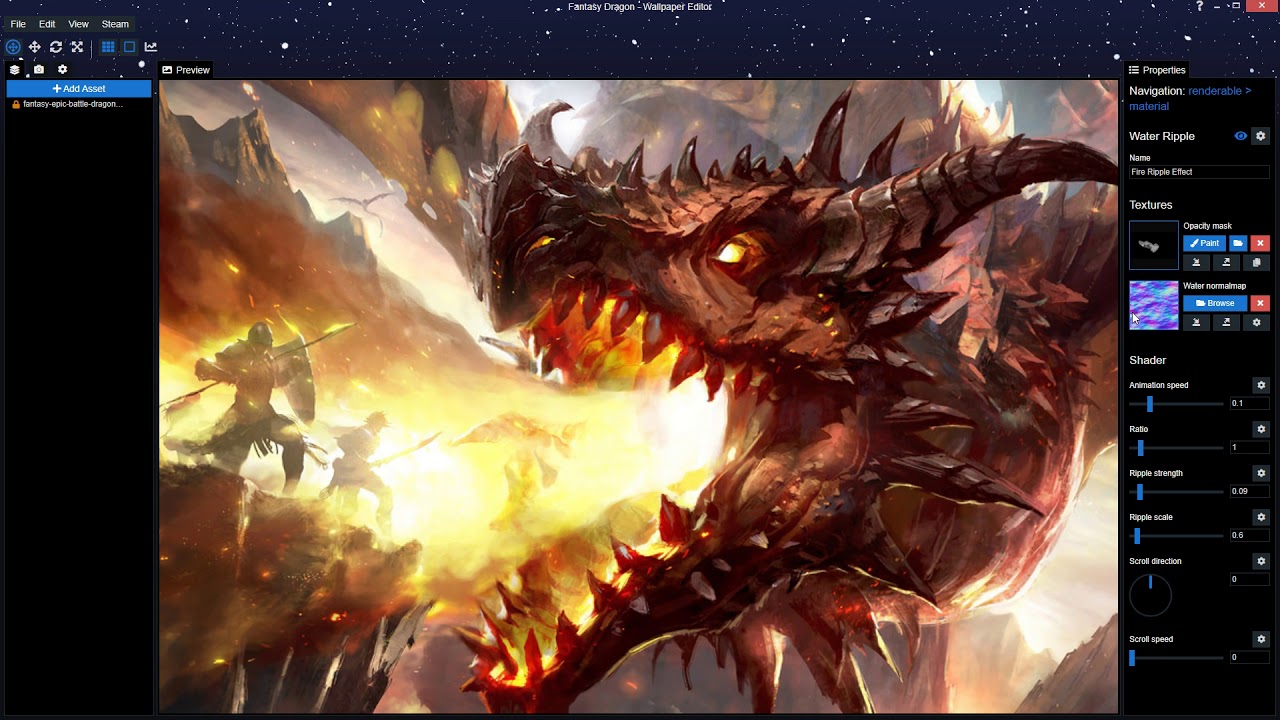Image resolution: width=1280 pixels, height=720 pixels.
Task: Click import icon under Water normalmap
Action: 1196,323
